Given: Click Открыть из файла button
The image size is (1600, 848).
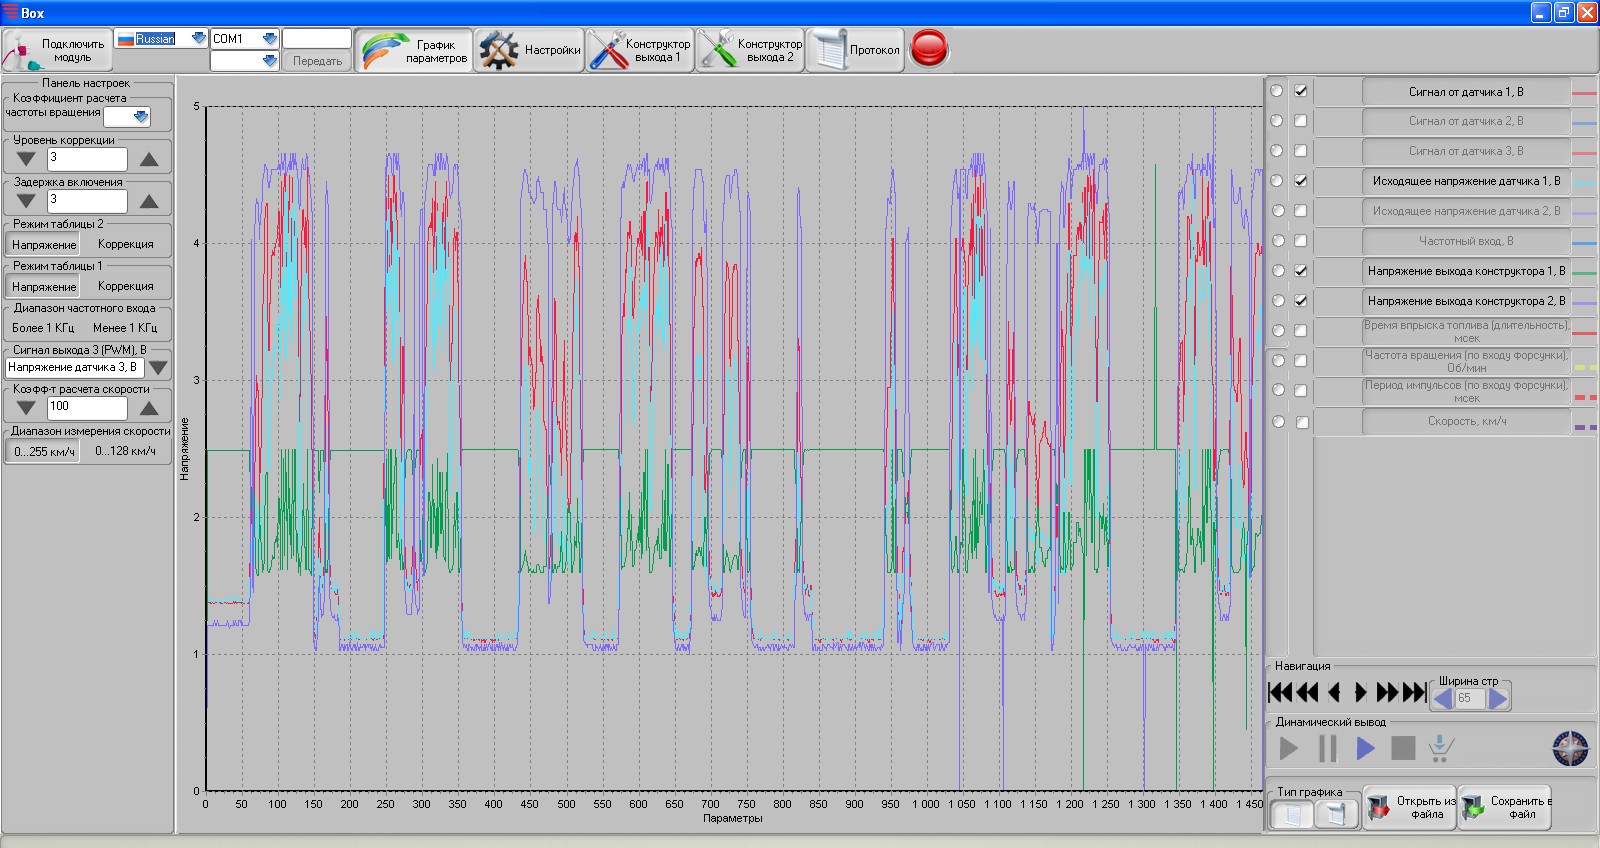Looking at the screenshot, I should pos(1409,807).
